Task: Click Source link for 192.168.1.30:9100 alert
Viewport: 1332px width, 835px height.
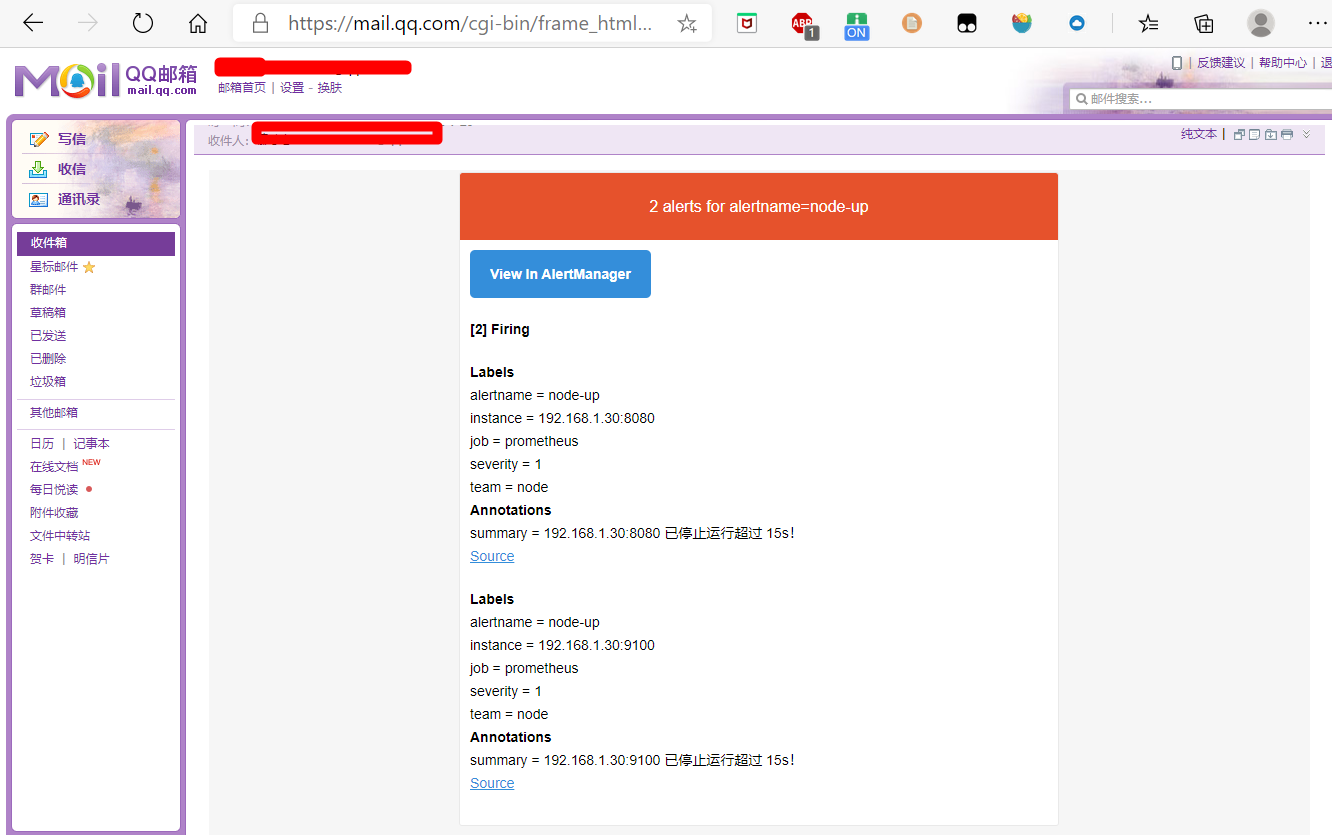Action: click(492, 783)
